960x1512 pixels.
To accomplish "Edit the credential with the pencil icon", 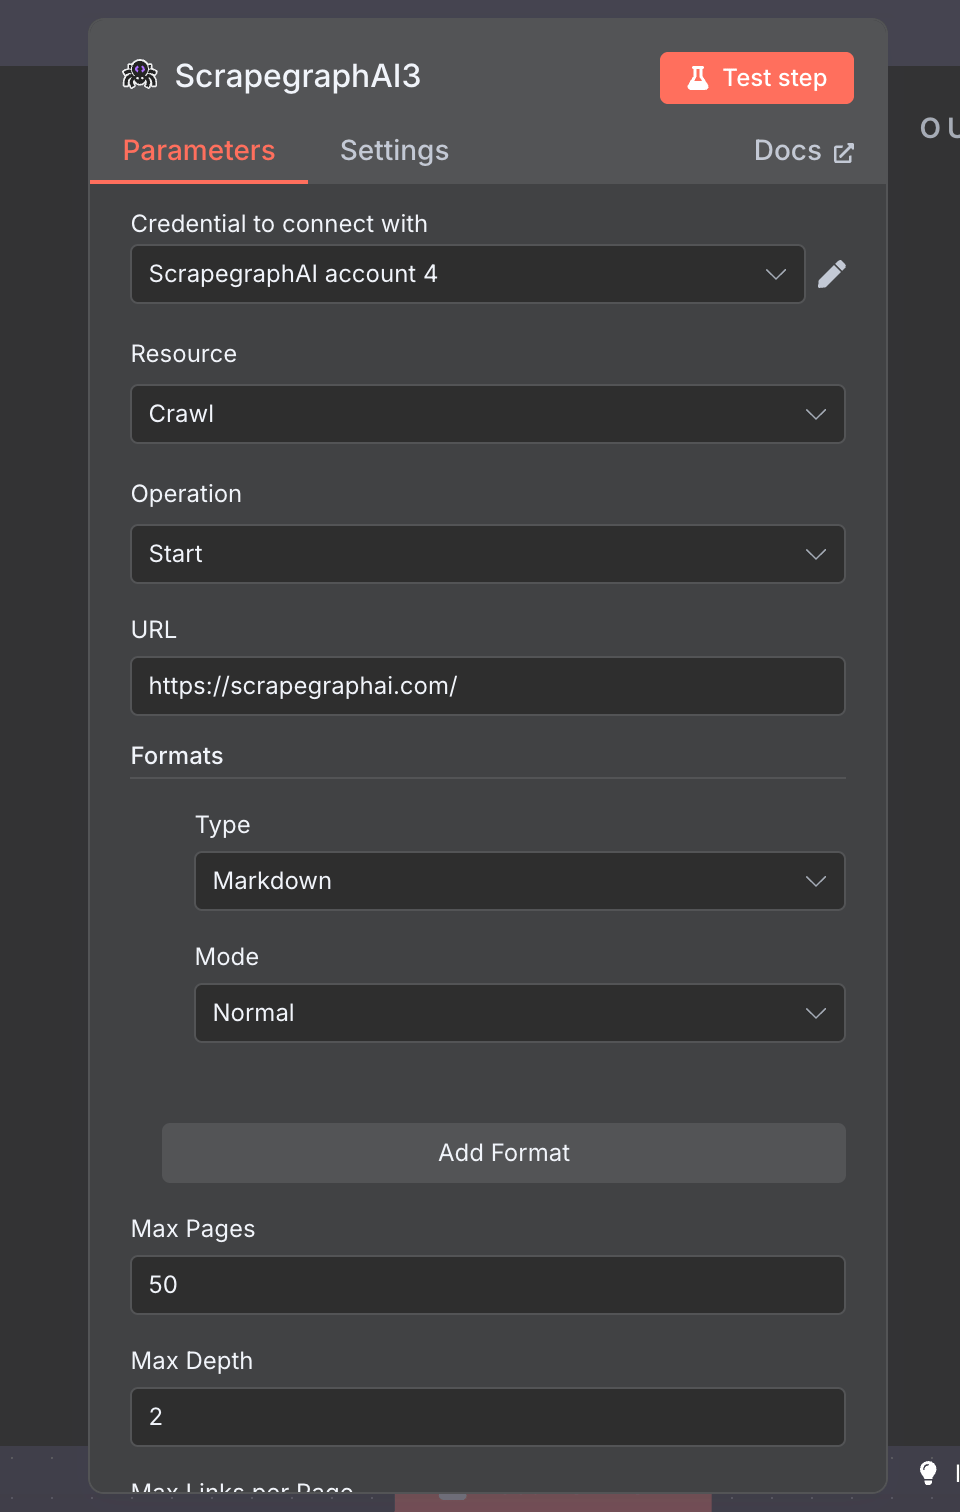I will [832, 274].
